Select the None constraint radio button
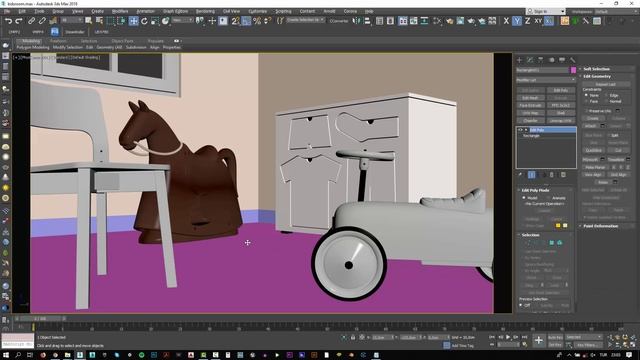 tap(587, 95)
